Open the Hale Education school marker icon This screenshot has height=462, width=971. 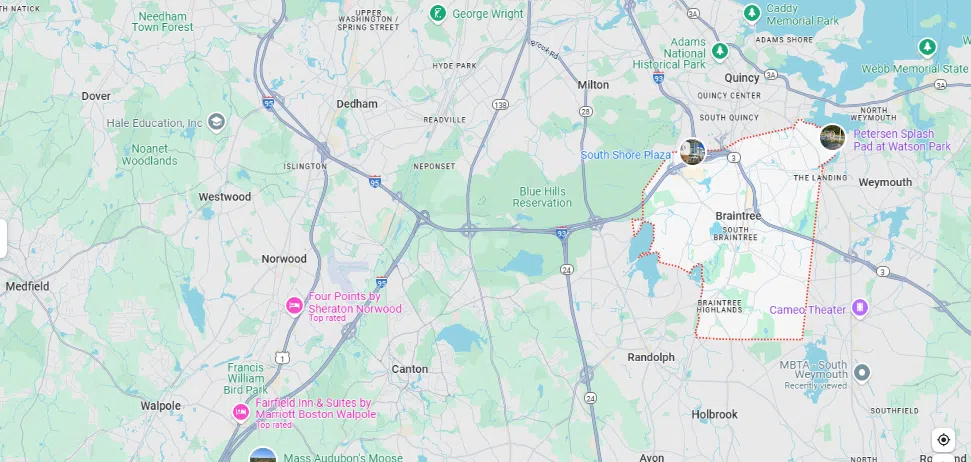tap(216, 122)
